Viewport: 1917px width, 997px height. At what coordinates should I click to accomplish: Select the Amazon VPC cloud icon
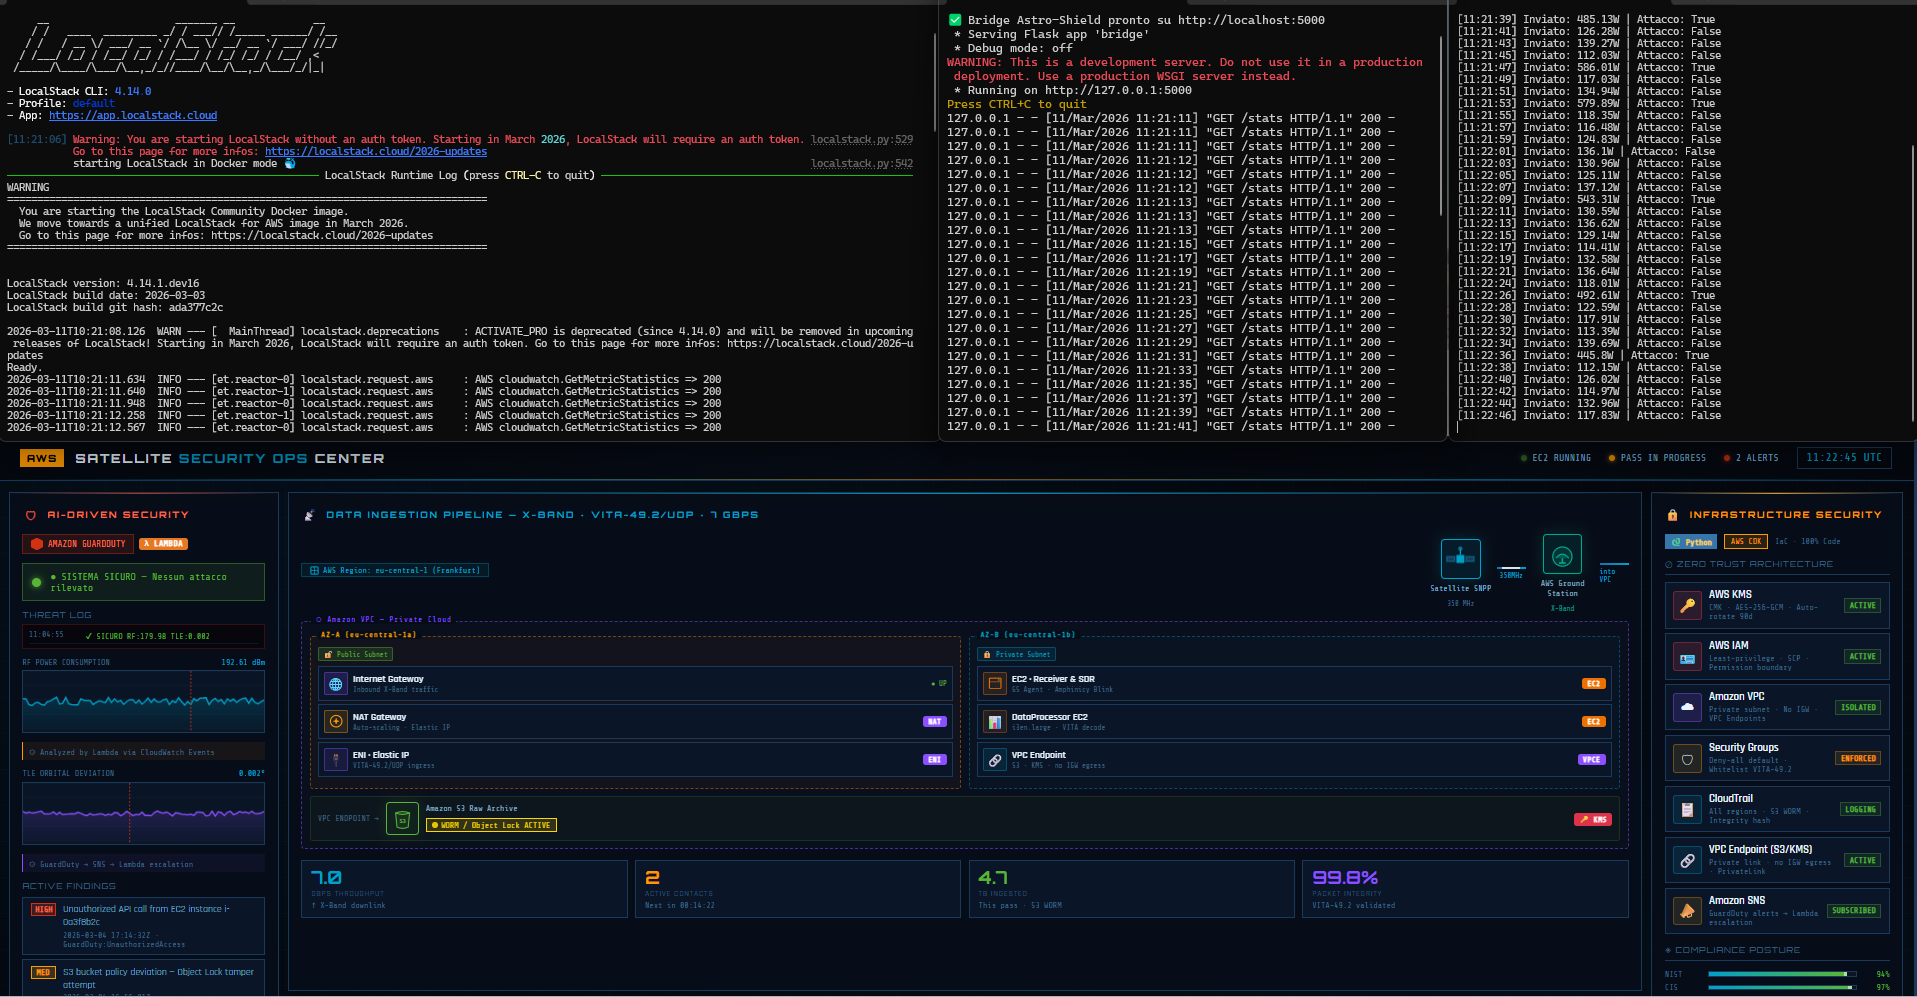point(1687,707)
